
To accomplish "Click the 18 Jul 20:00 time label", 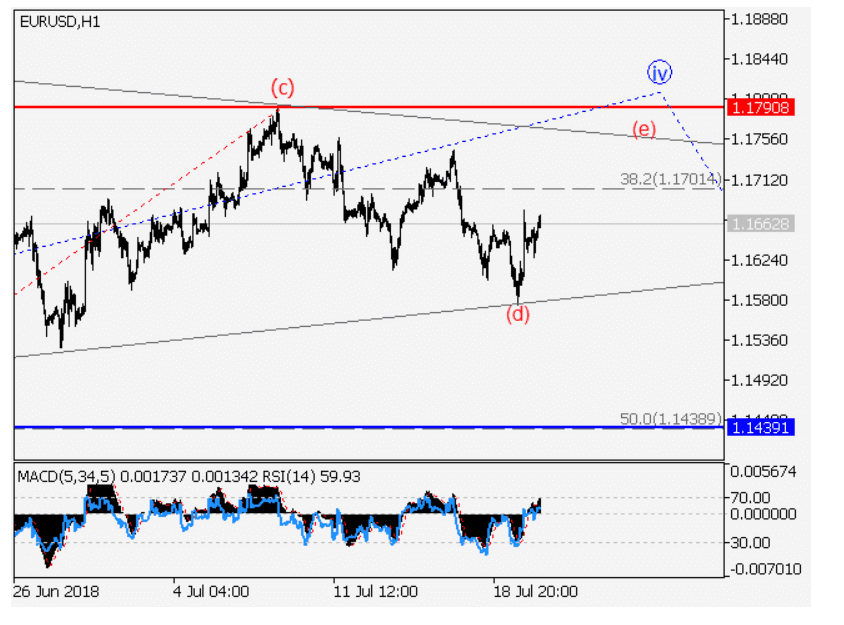I will (535, 591).
